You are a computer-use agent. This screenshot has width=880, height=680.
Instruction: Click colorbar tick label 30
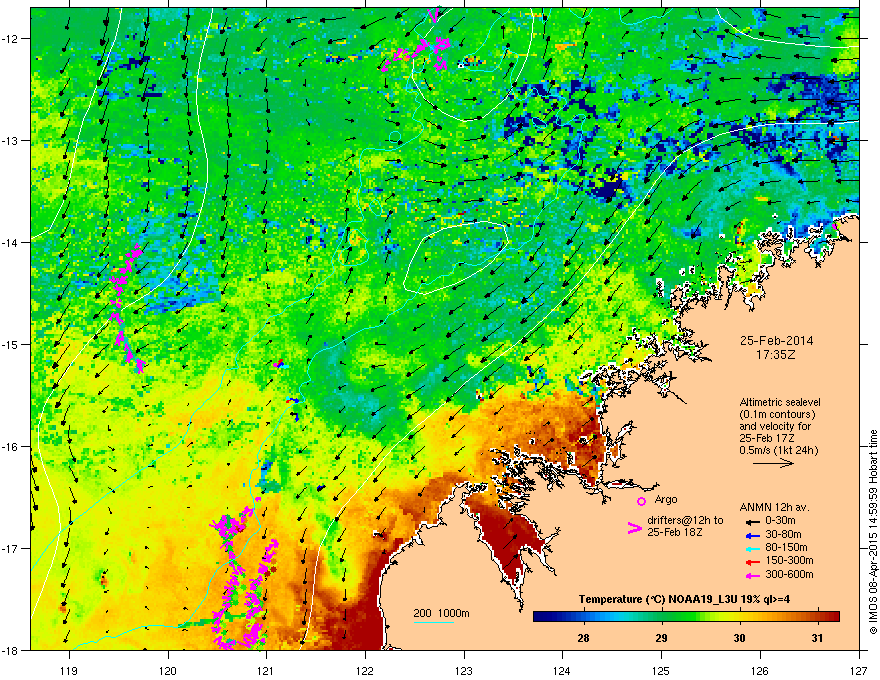740,638
